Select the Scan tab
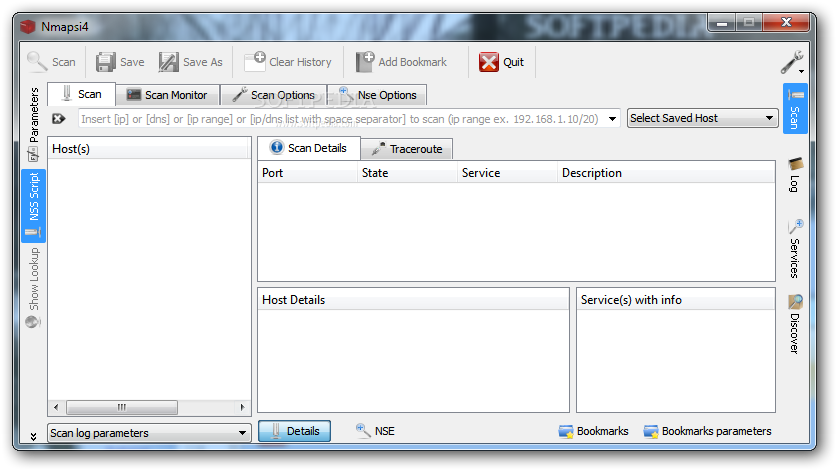 [81, 94]
